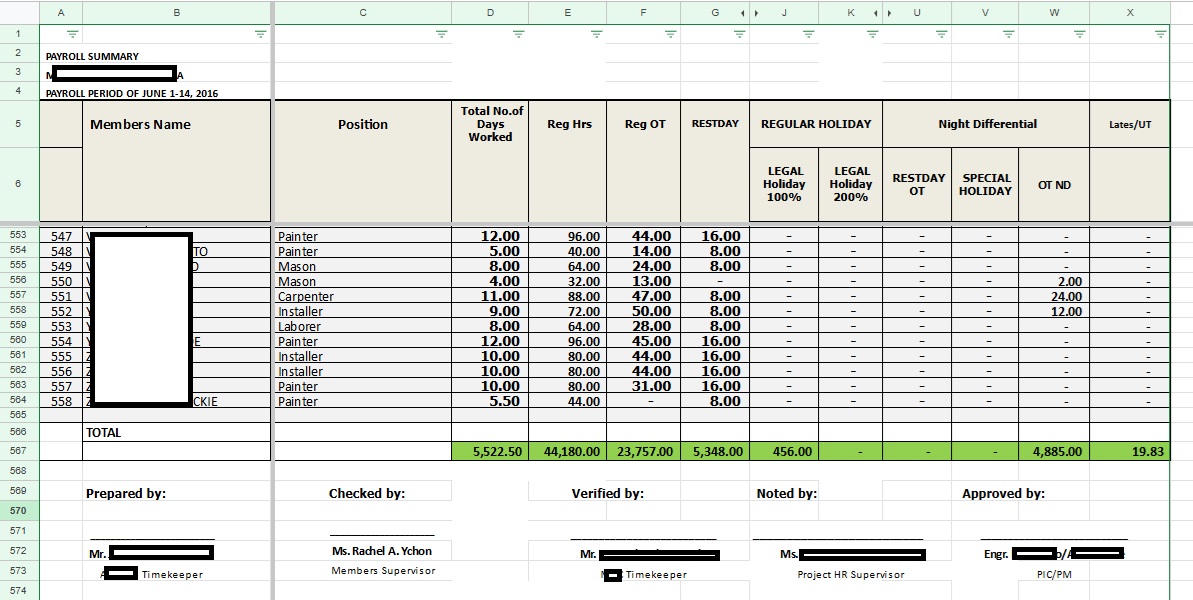Expand hidden columns using arrow beside G

pyautogui.click(x=743, y=13)
